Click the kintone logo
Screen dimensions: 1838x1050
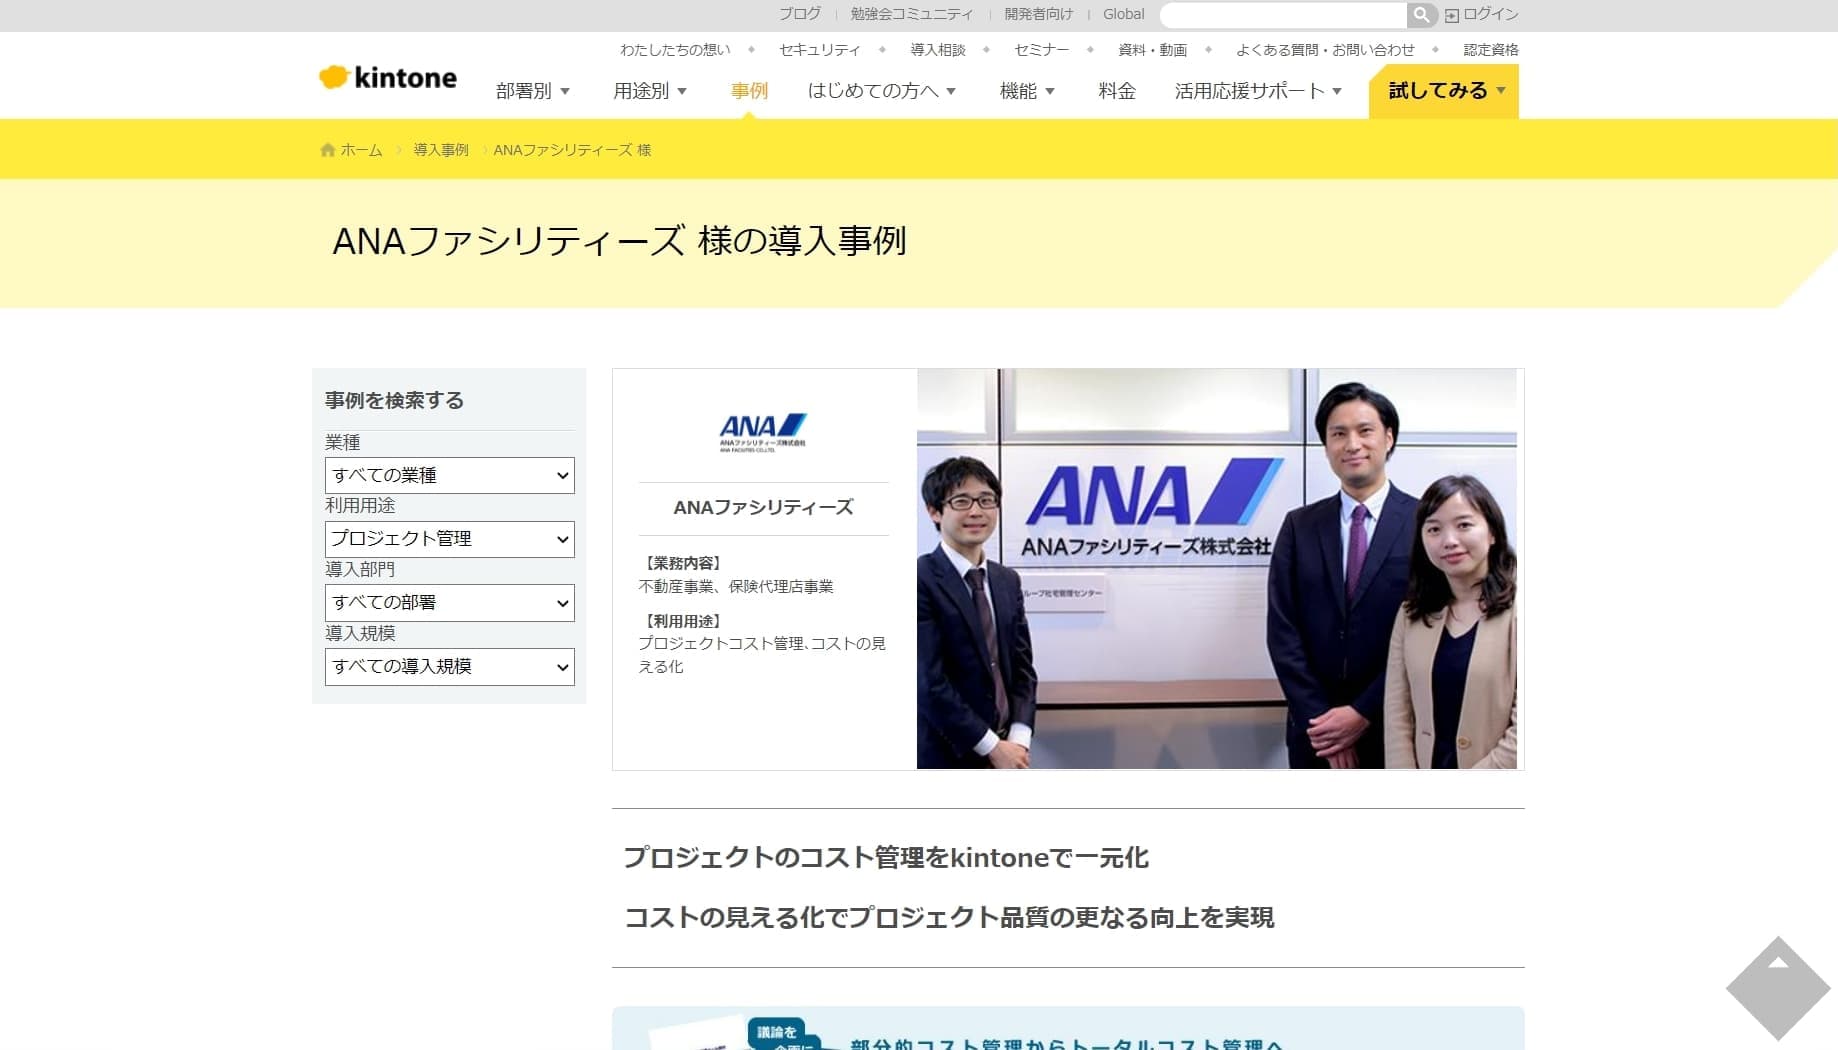pyautogui.click(x=388, y=78)
